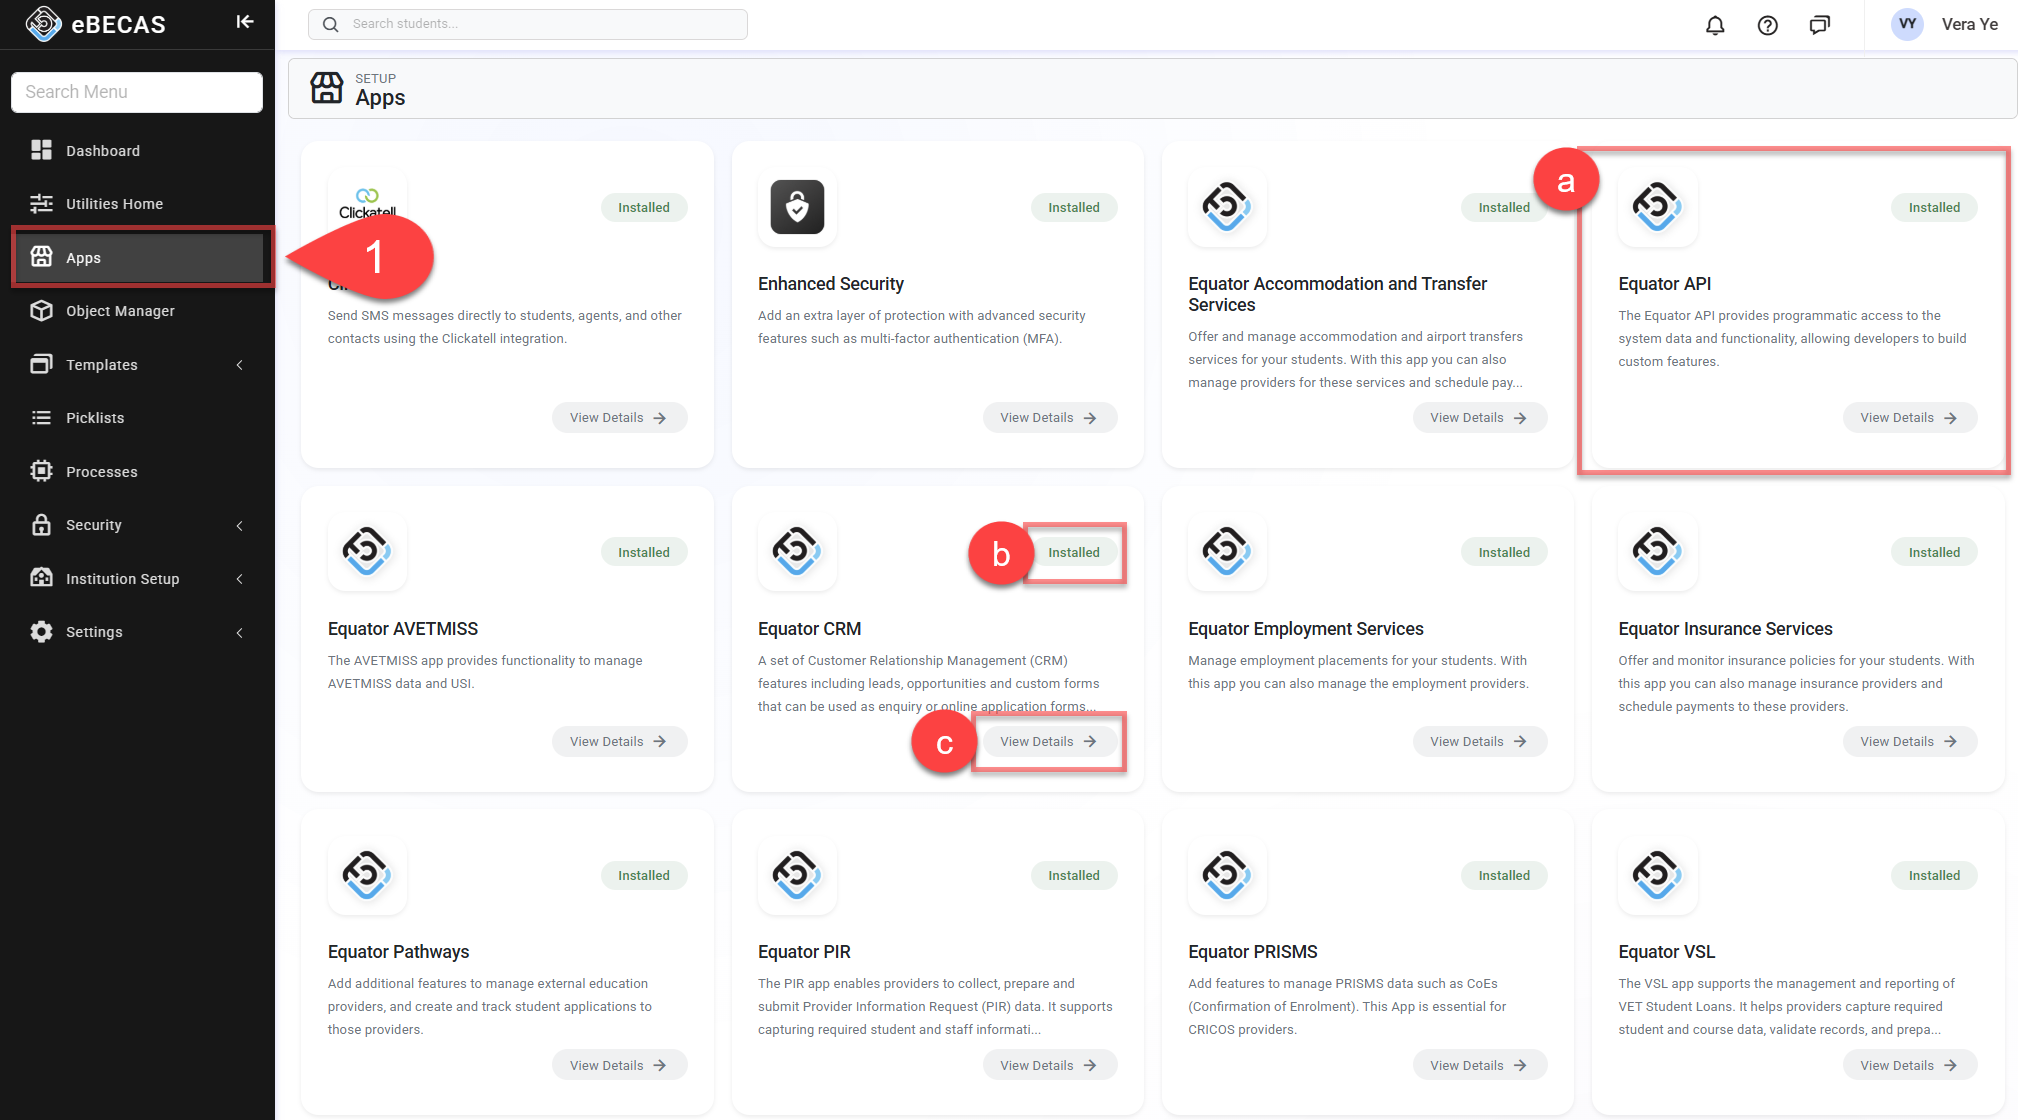This screenshot has width=2018, height=1120.
Task: Expand the Settings submenu chevron
Action: click(x=240, y=632)
